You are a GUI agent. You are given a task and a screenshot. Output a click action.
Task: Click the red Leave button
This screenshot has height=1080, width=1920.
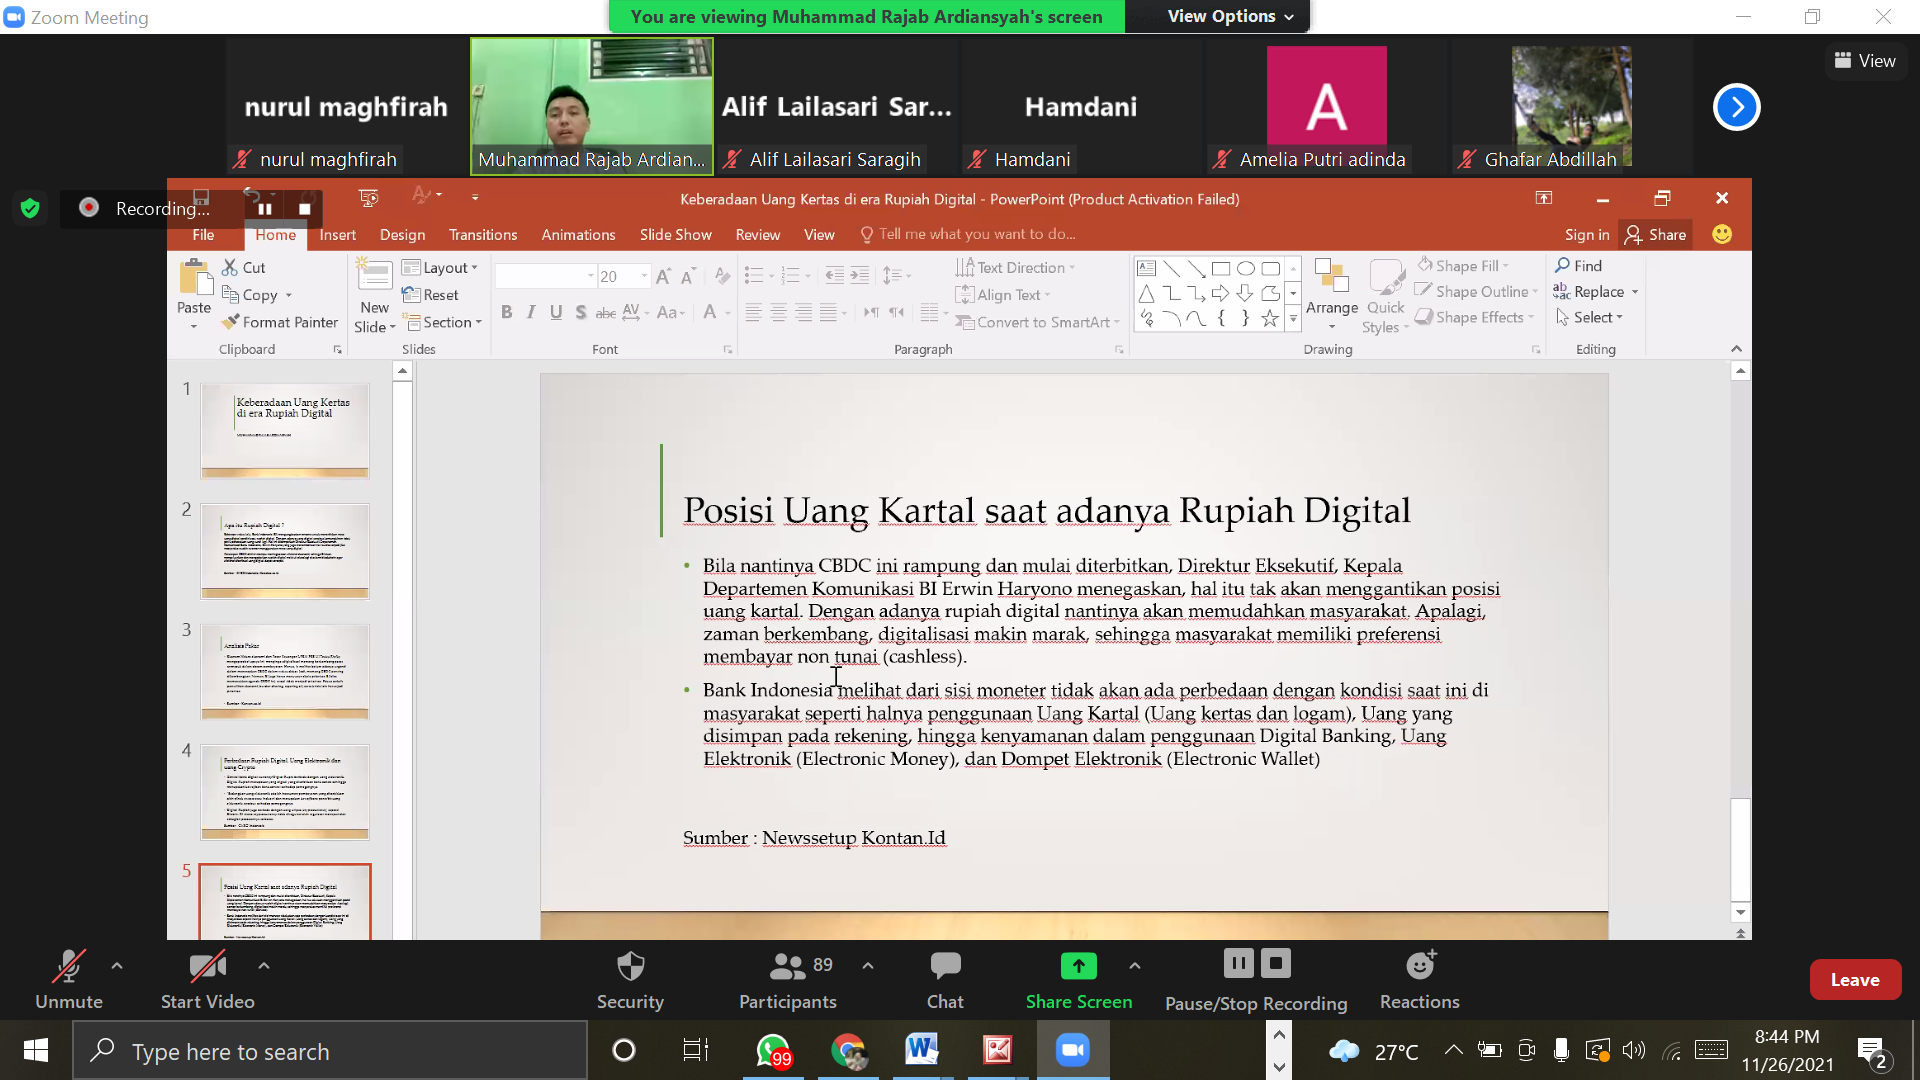tap(1854, 980)
